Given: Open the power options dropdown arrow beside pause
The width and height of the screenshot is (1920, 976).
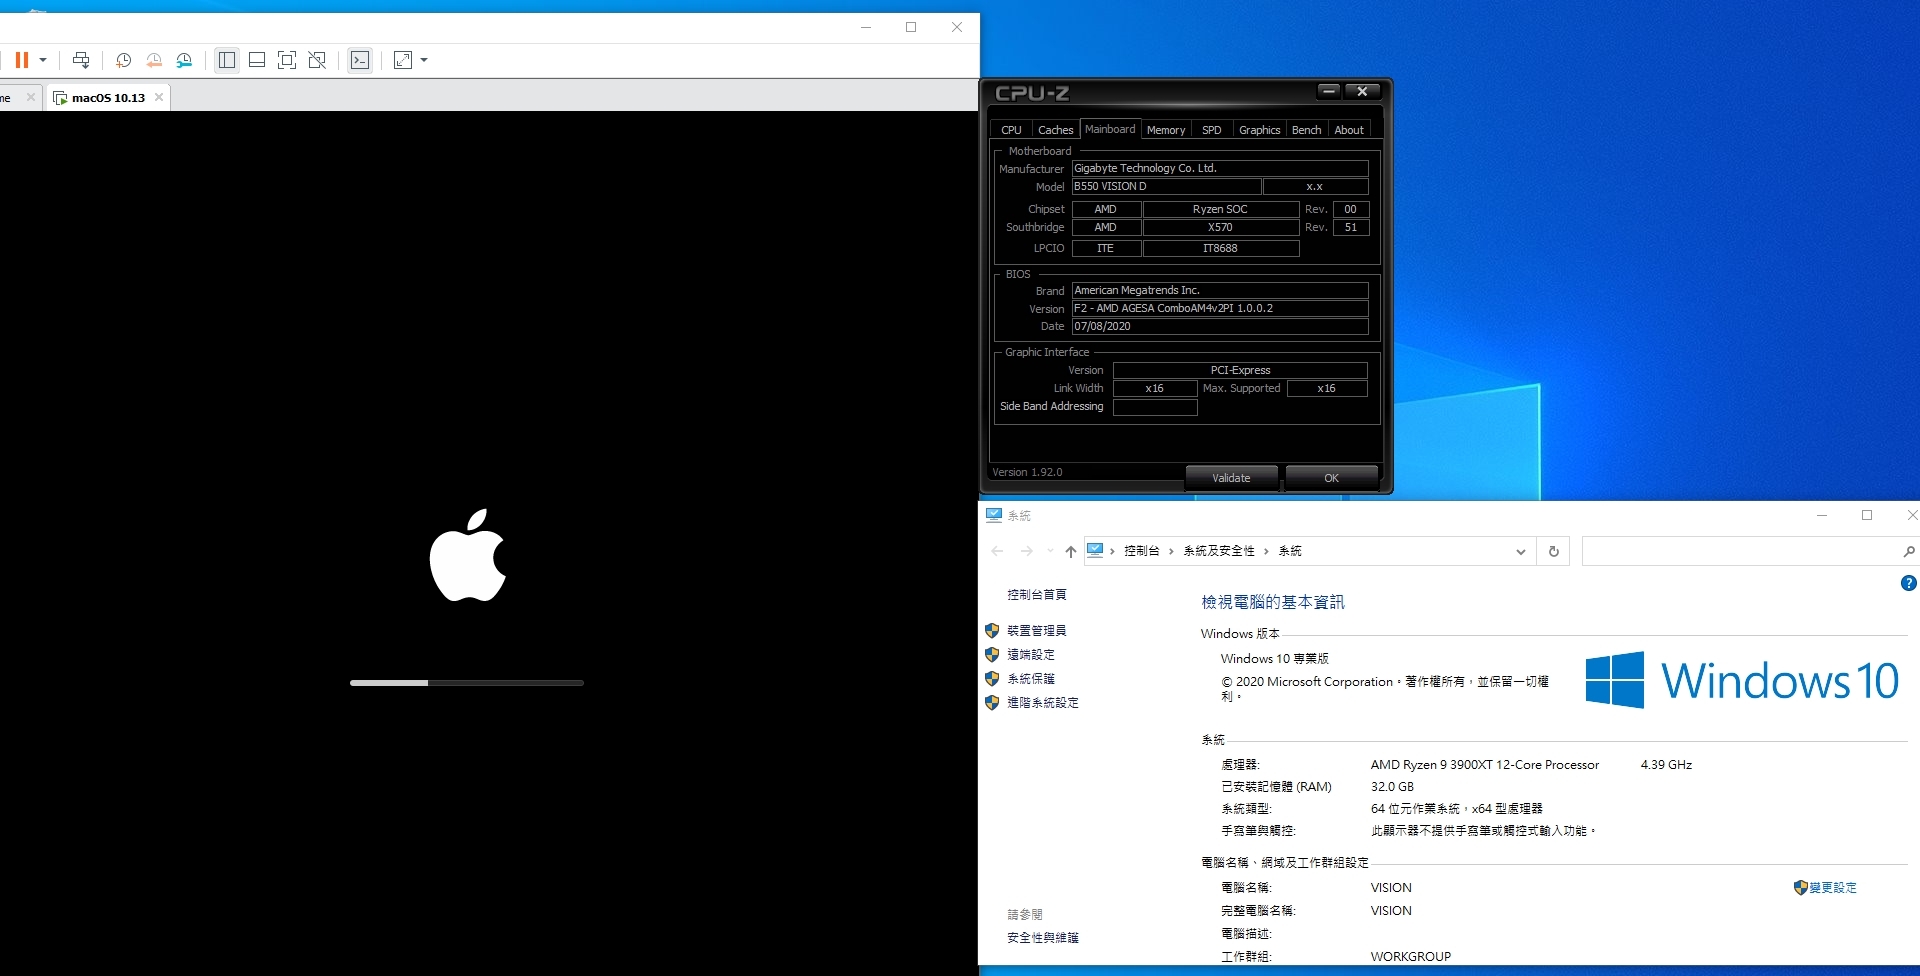Looking at the screenshot, I should tap(43, 60).
